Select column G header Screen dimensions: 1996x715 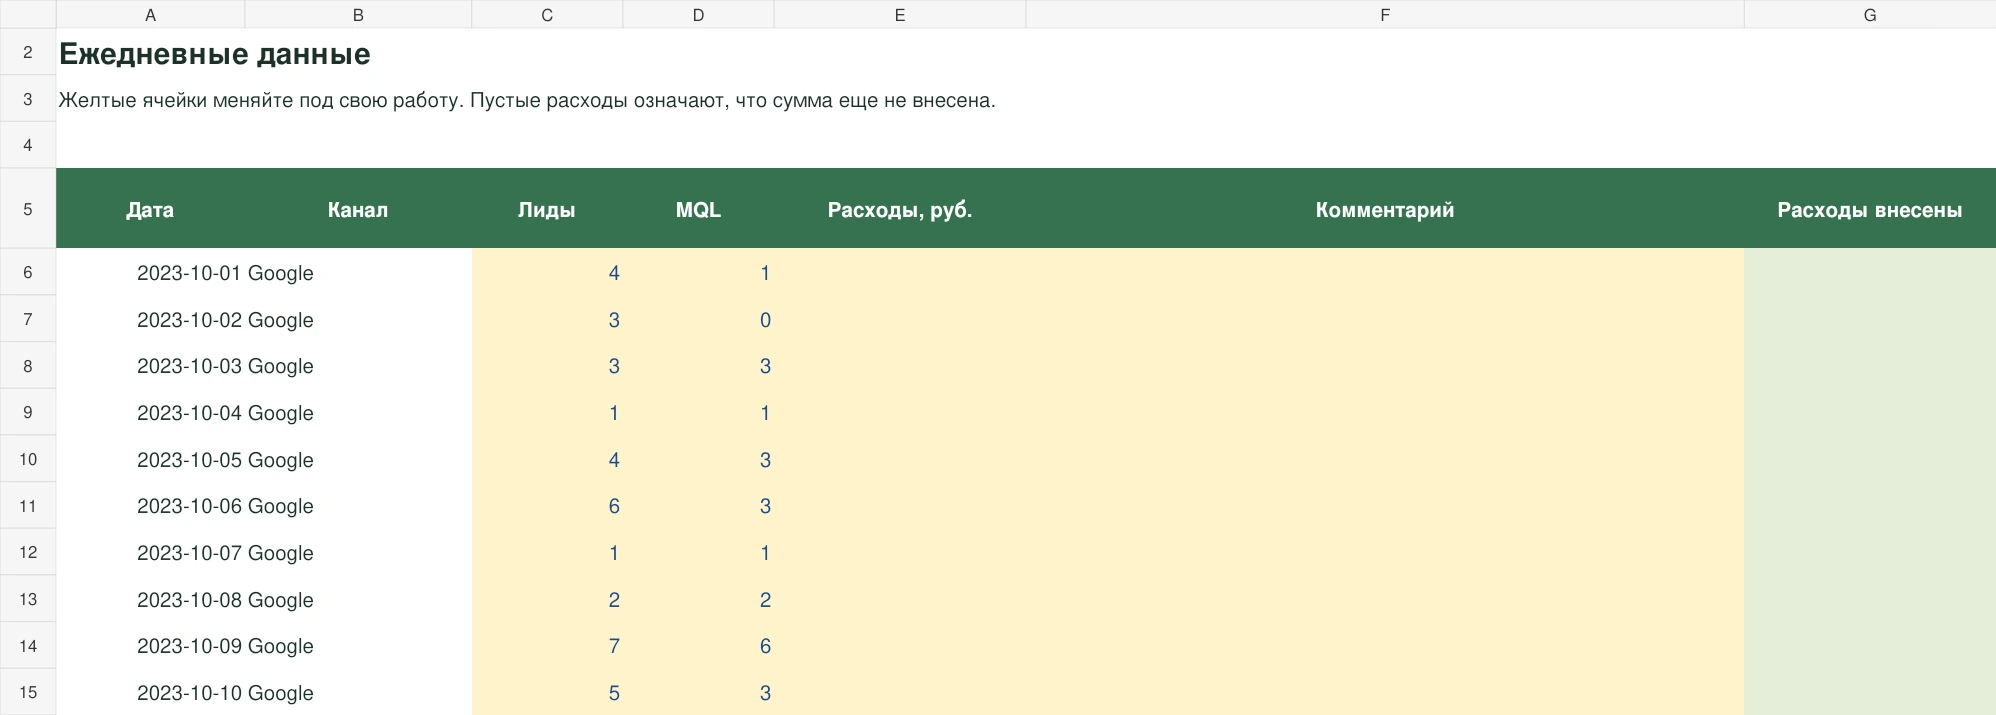click(1870, 14)
